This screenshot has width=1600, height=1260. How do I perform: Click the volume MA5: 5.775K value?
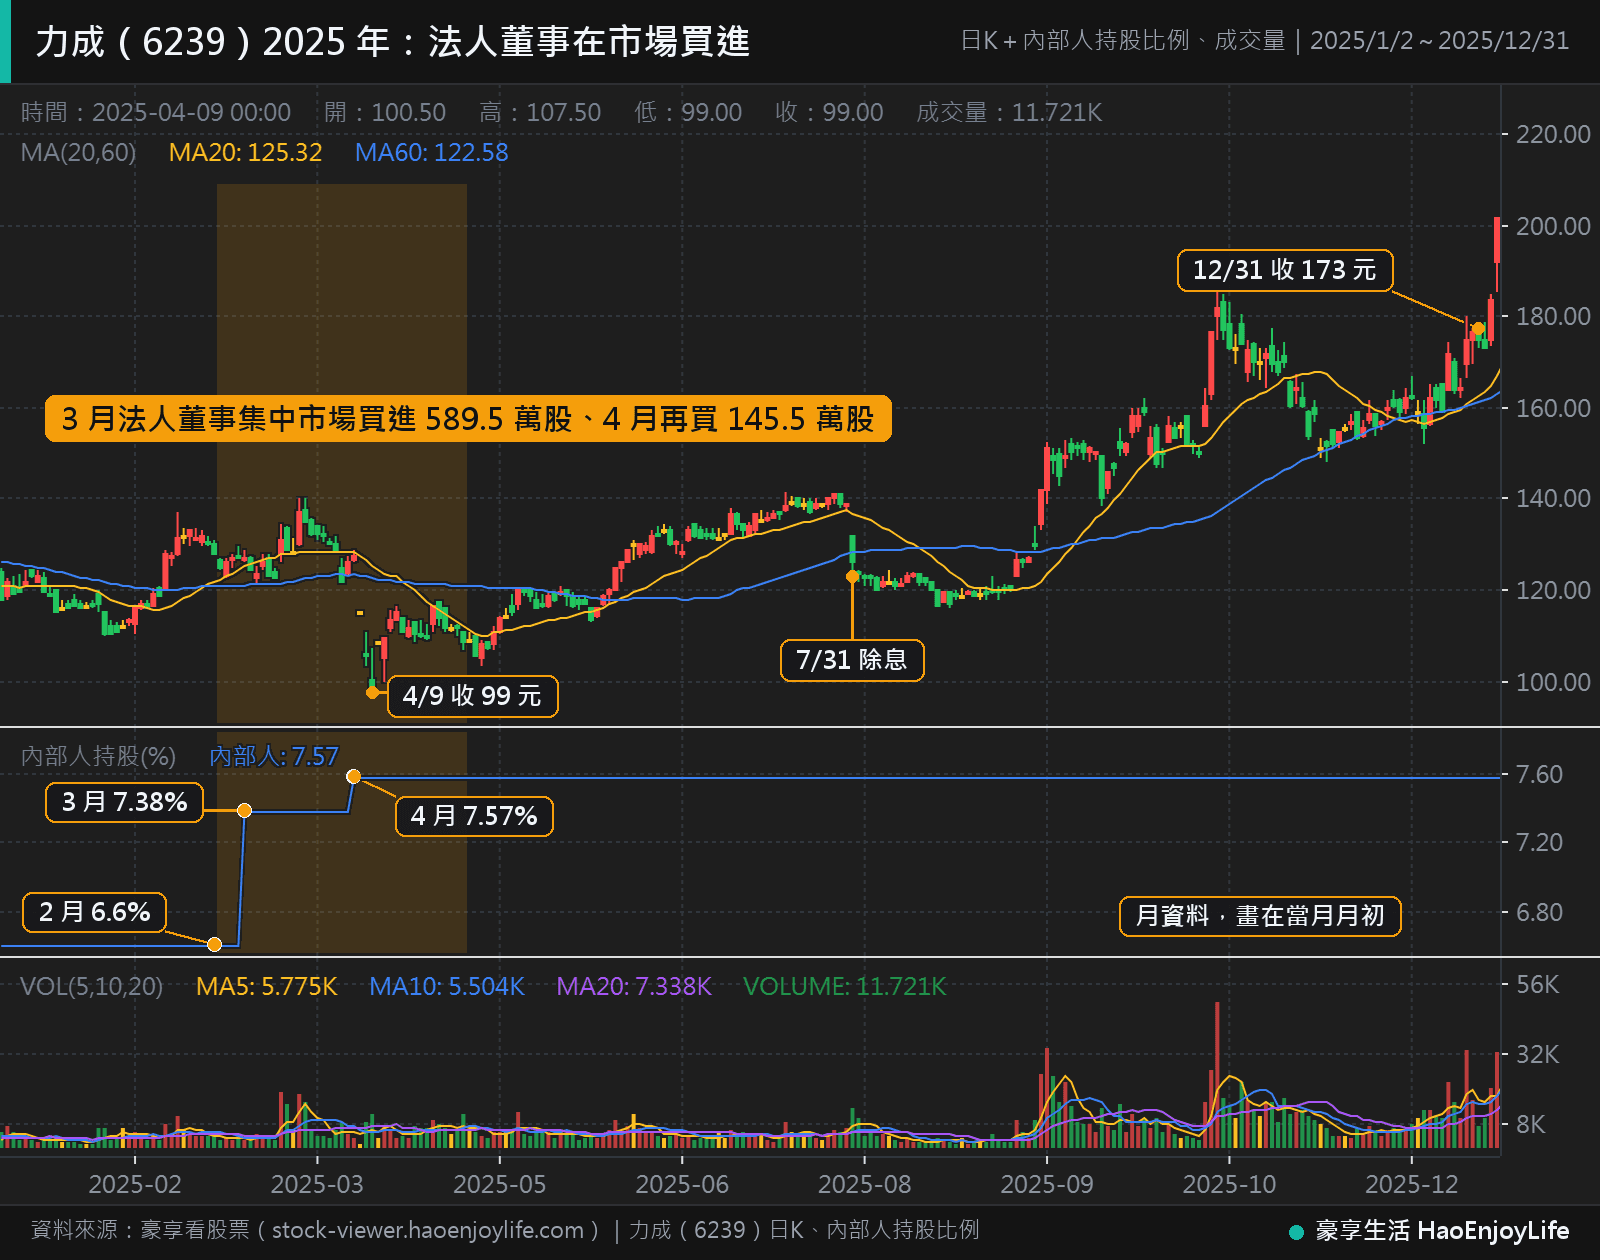[267, 987]
